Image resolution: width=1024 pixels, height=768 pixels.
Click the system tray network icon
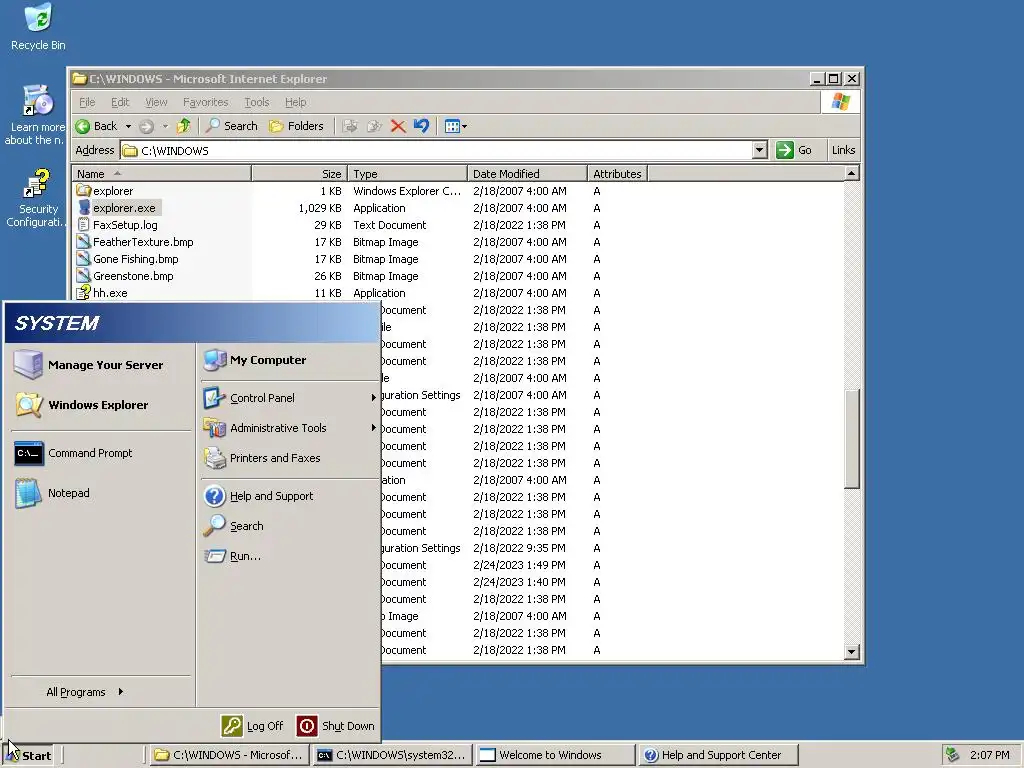[952, 755]
